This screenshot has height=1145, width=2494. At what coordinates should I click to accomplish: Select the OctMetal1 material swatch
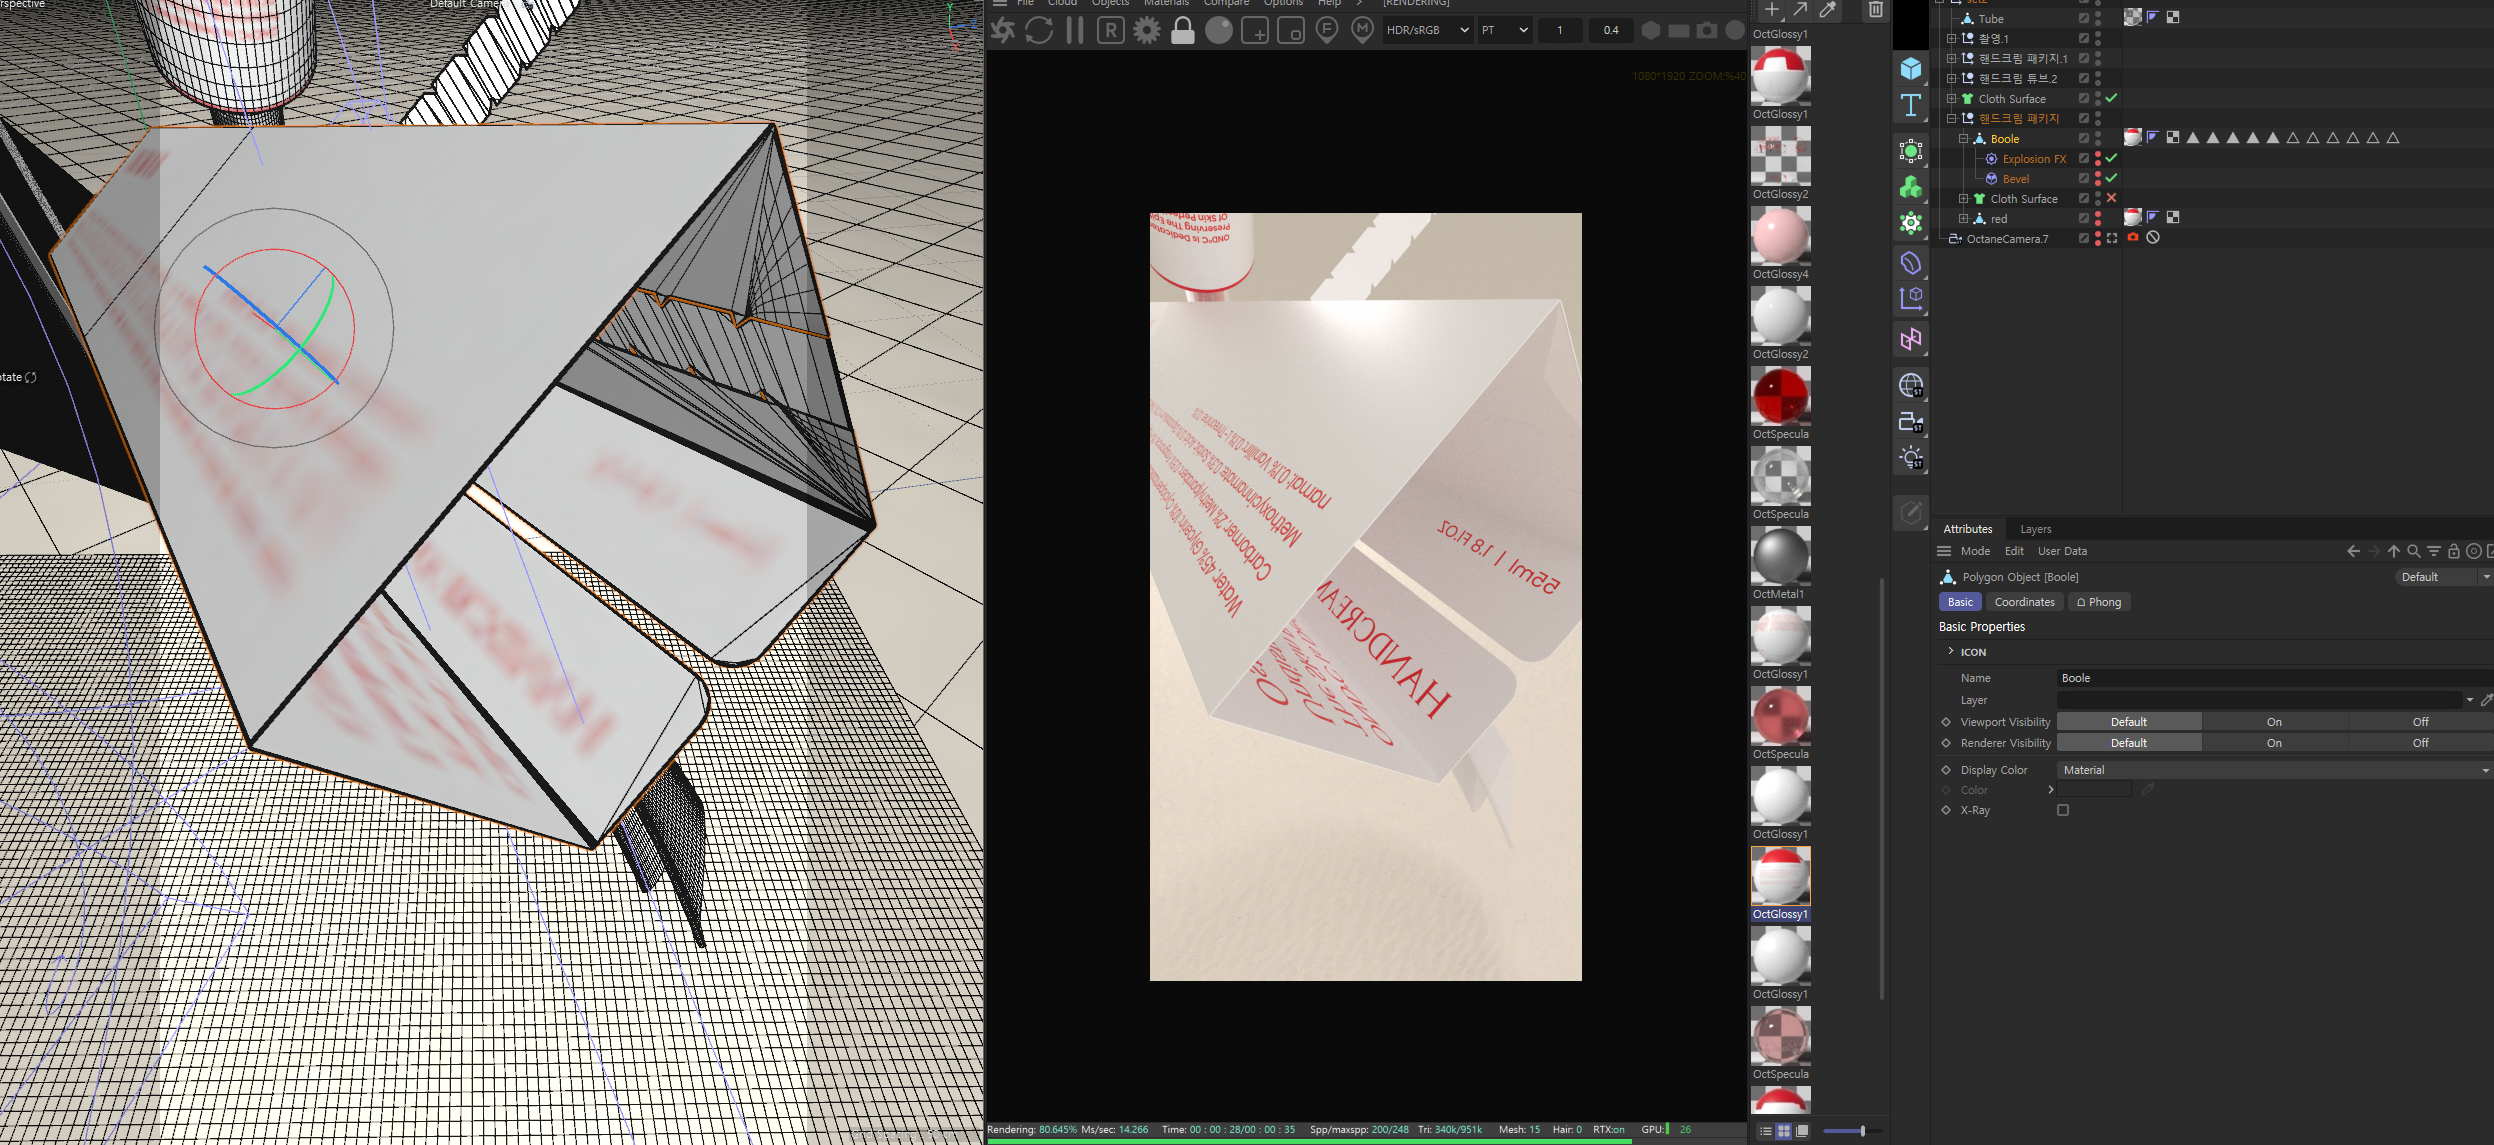point(1780,556)
